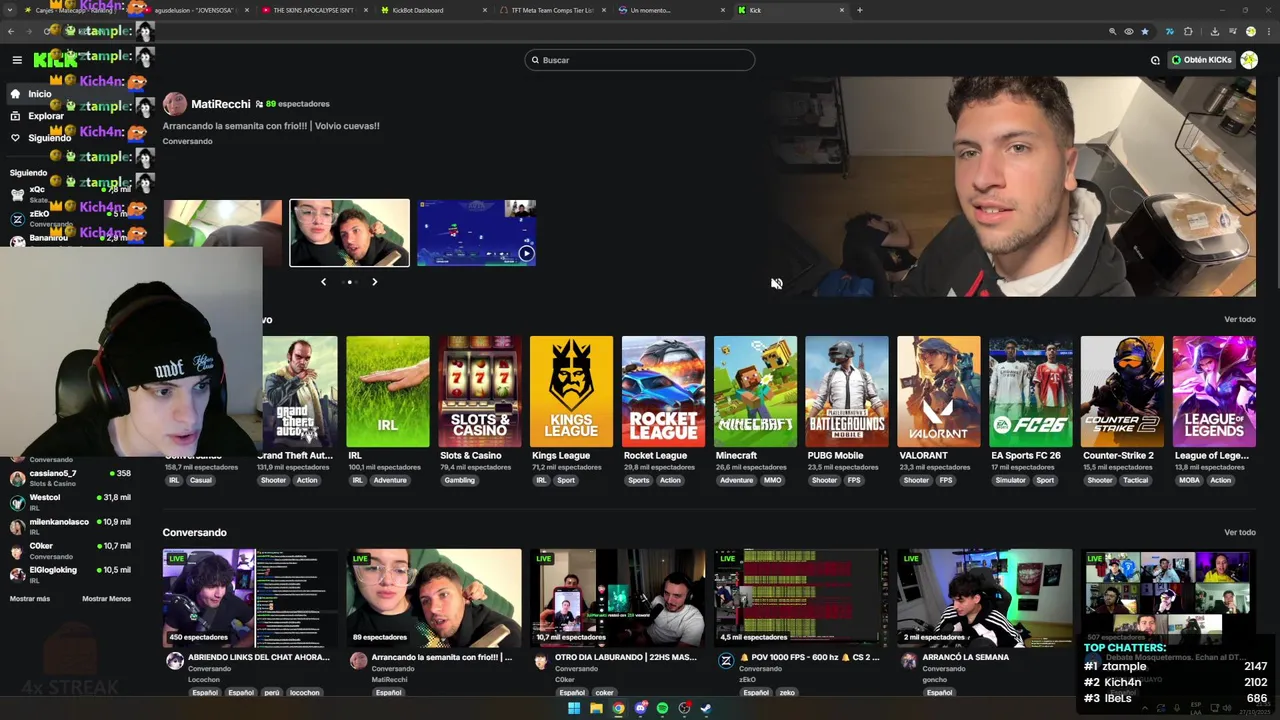Viewport: 1280px width, 720px height.
Task: Select the MatiRecchi carousel thumbnail
Action: (x=349, y=233)
